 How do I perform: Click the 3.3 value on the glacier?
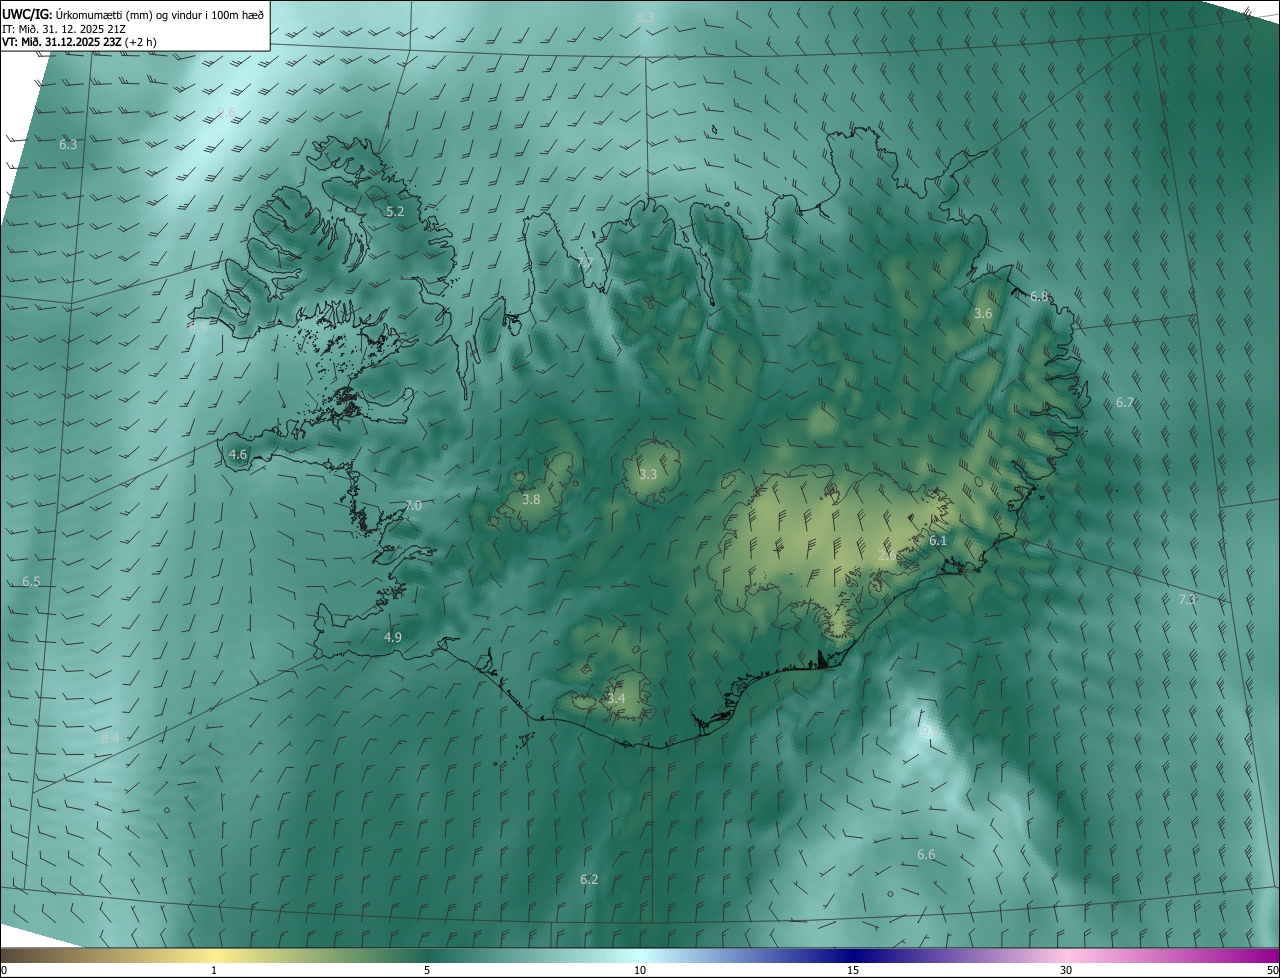[648, 474]
